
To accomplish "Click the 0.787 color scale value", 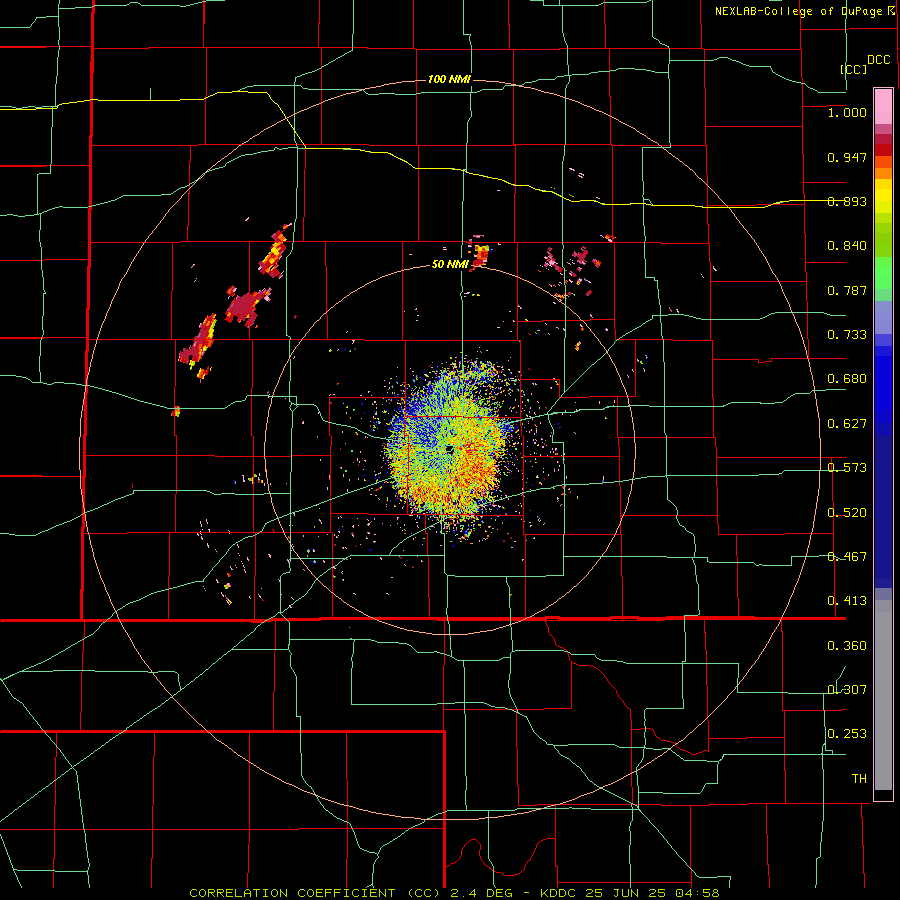I will tap(847, 290).
